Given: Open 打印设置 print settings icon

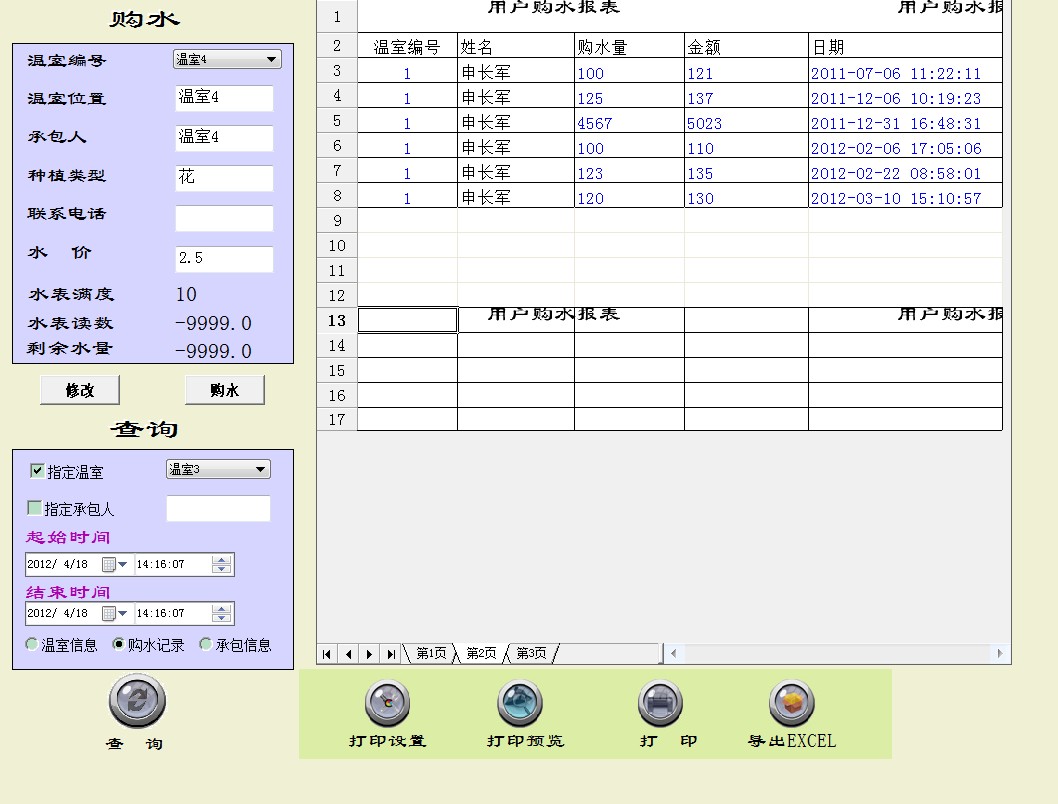Looking at the screenshot, I should pos(387,703).
